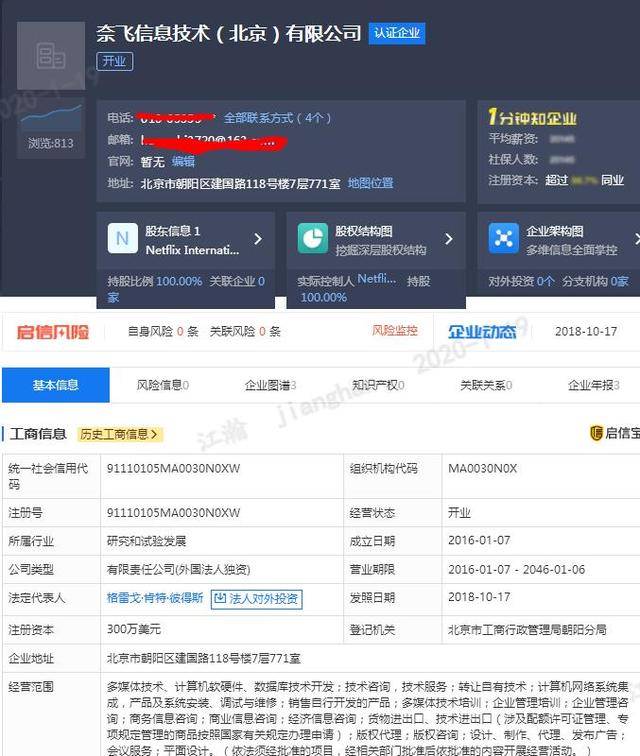Click 对外投资 0个 text
640x756 pixels.
tap(521, 282)
